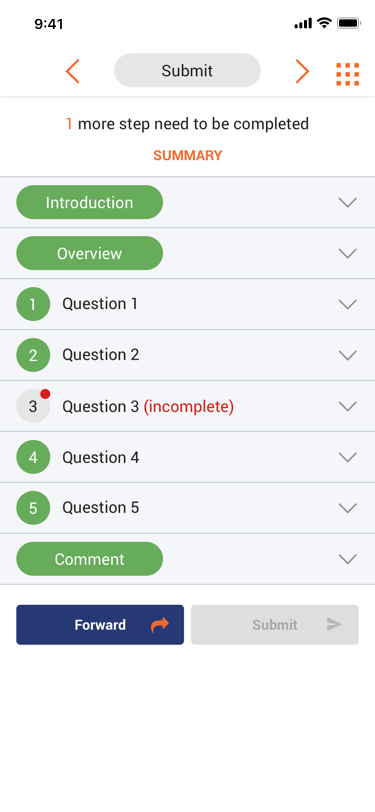Expand the Comment section chevron

348,559
